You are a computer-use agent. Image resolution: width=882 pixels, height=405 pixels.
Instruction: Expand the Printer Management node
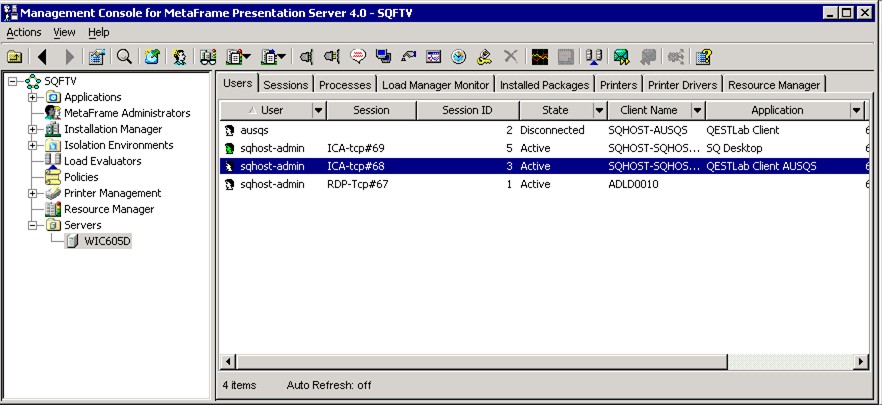pos(33,193)
